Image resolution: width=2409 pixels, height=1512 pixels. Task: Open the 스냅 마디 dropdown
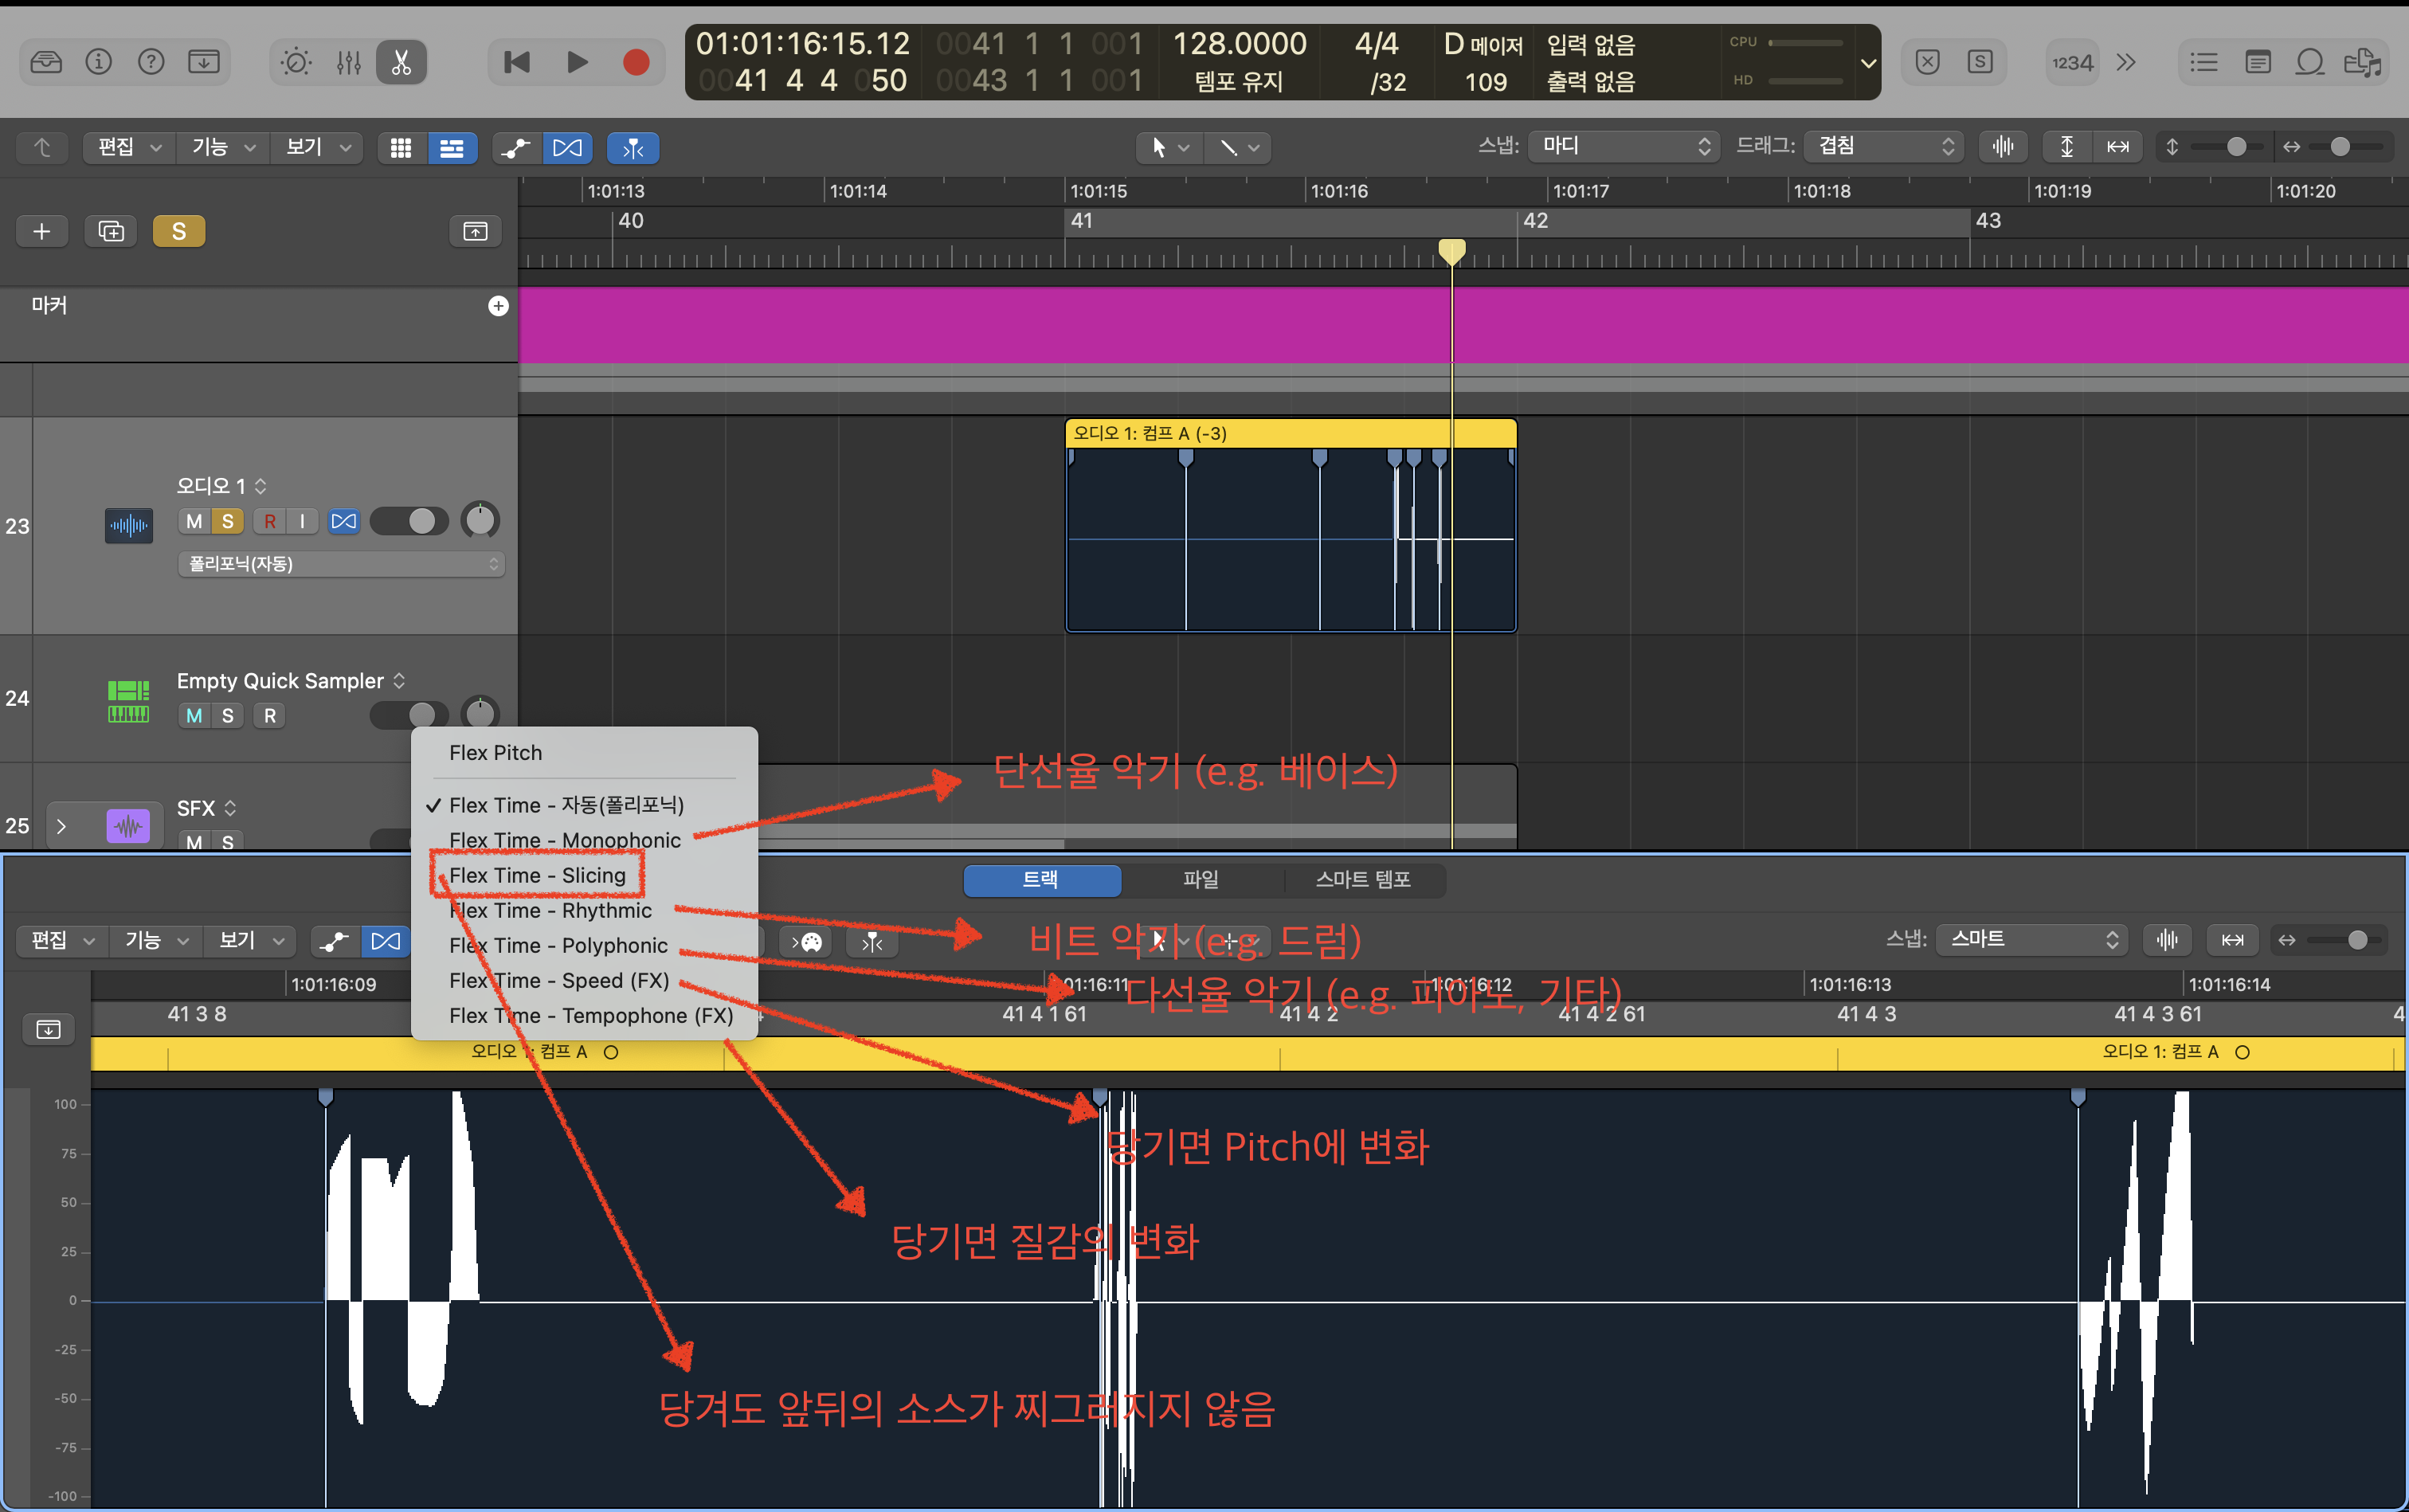[x=1624, y=147]
